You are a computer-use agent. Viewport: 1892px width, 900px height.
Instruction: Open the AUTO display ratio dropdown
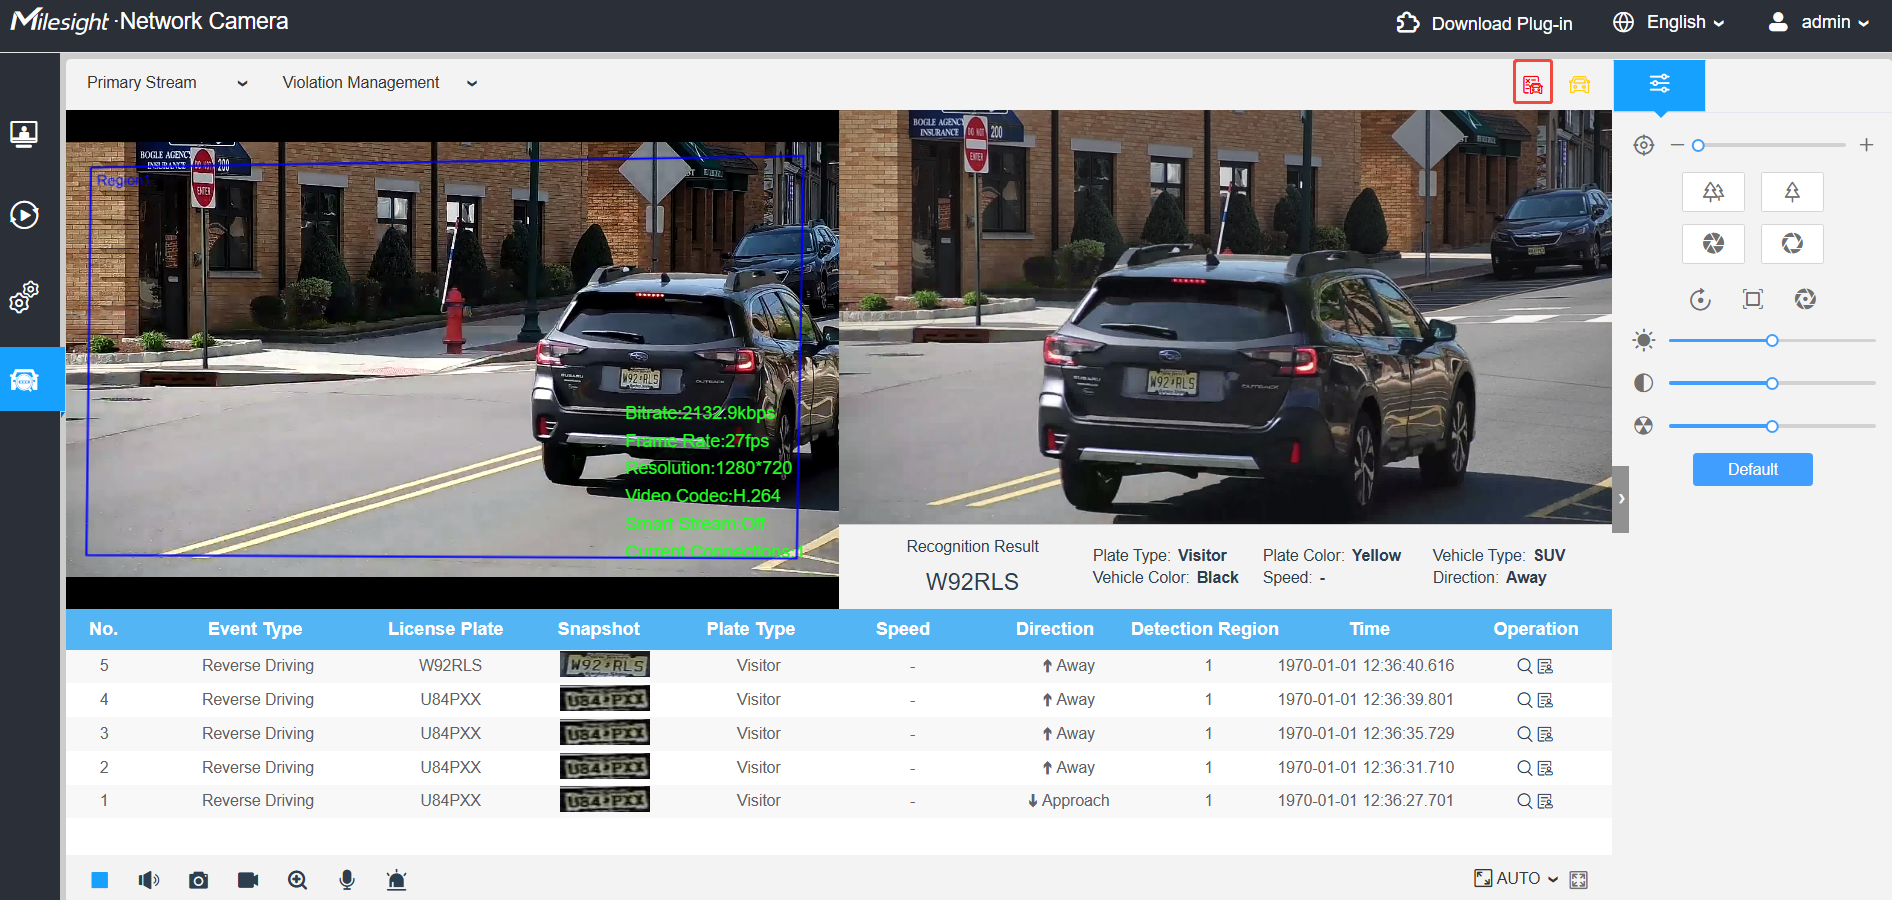(1516, 879)
